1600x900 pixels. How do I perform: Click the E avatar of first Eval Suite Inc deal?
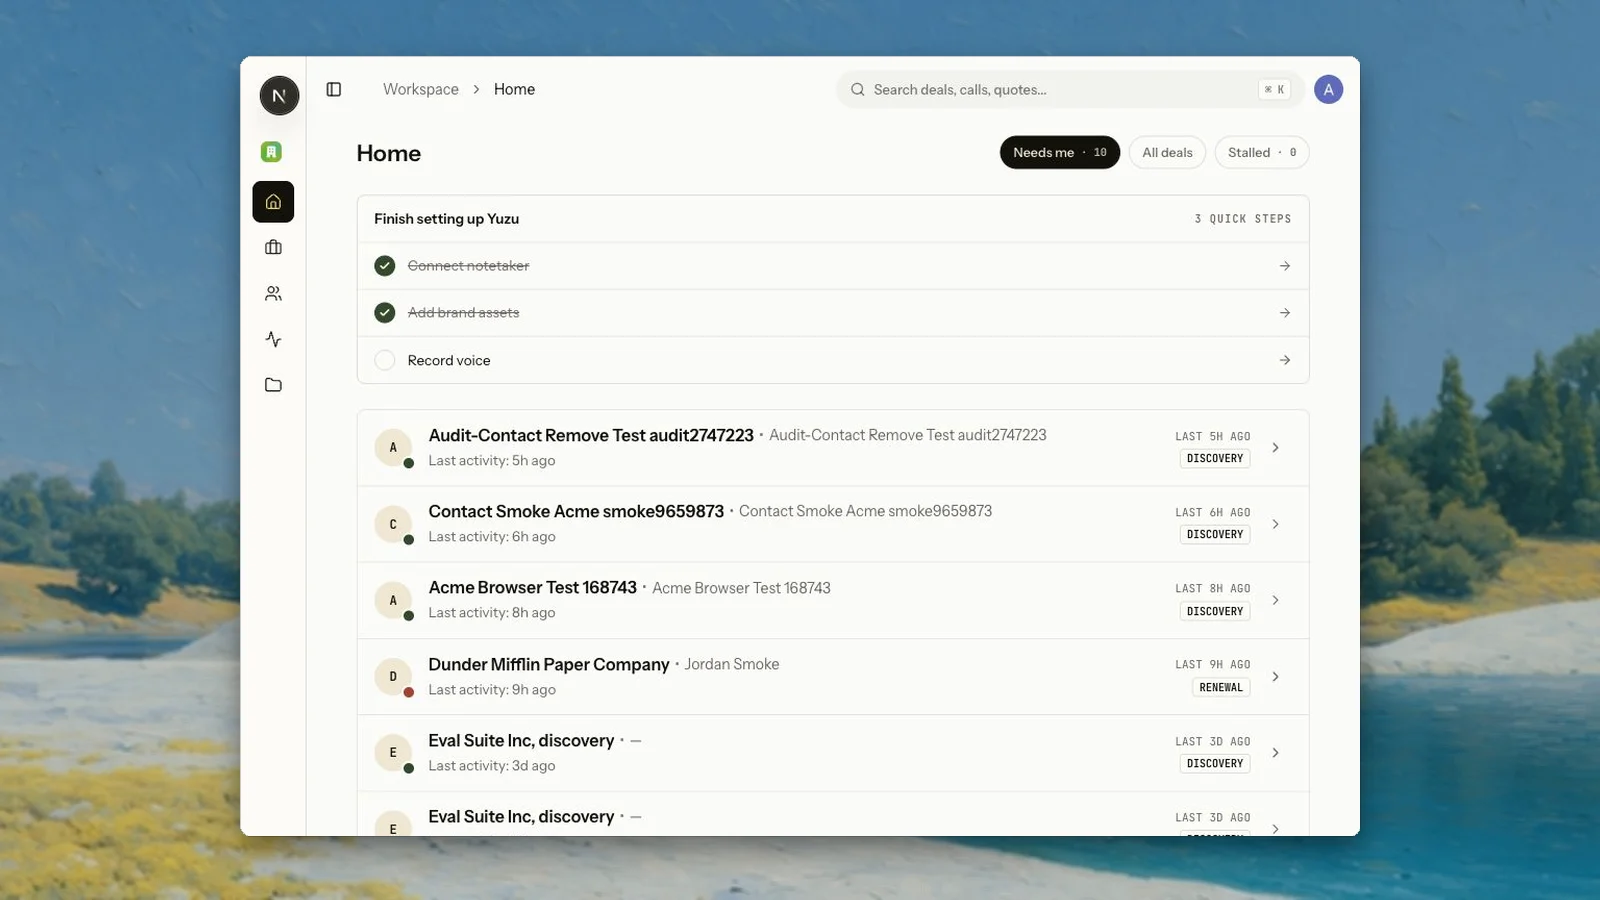pos(393,753)
